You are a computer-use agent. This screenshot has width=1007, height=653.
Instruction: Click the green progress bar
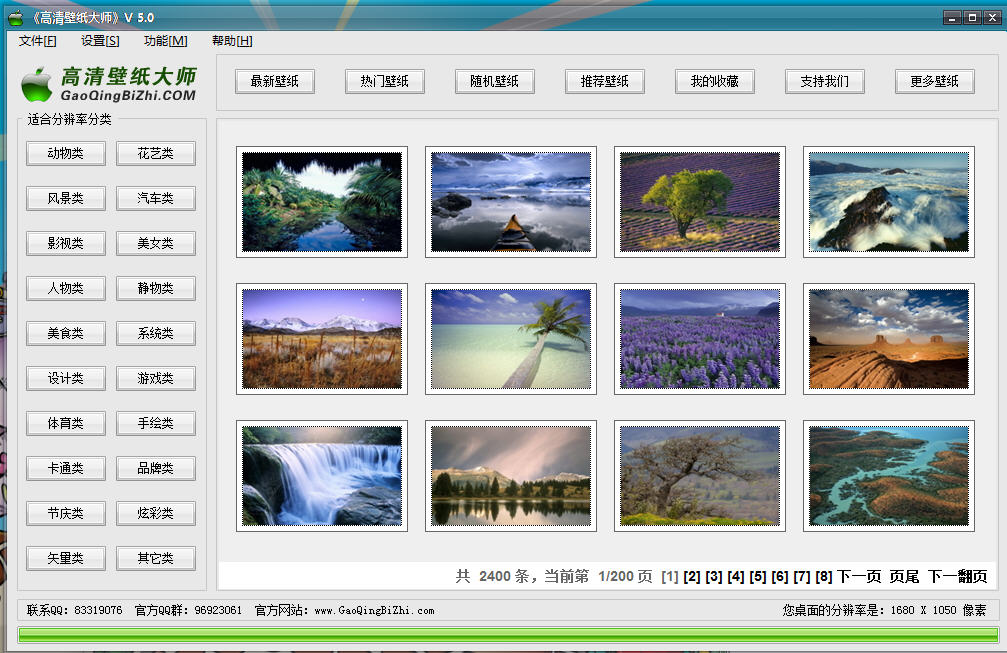508,635
